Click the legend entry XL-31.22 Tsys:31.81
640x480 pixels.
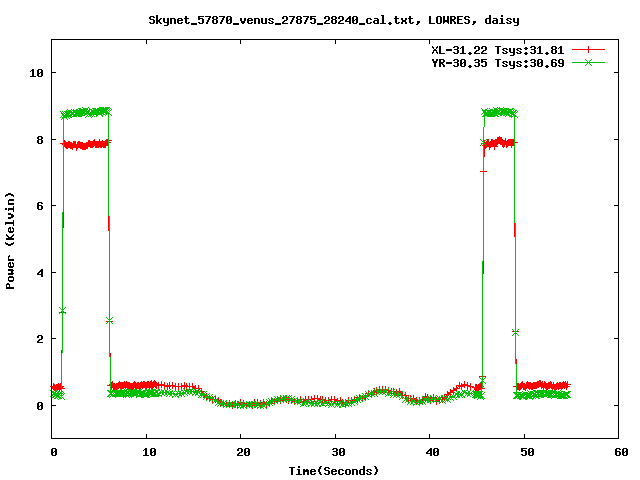pyautogui.click(x=498, y=50)
